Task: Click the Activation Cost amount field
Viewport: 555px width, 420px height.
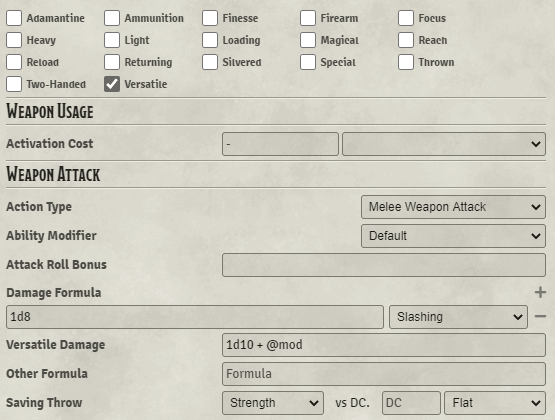Action: click(x=280, y=144)
